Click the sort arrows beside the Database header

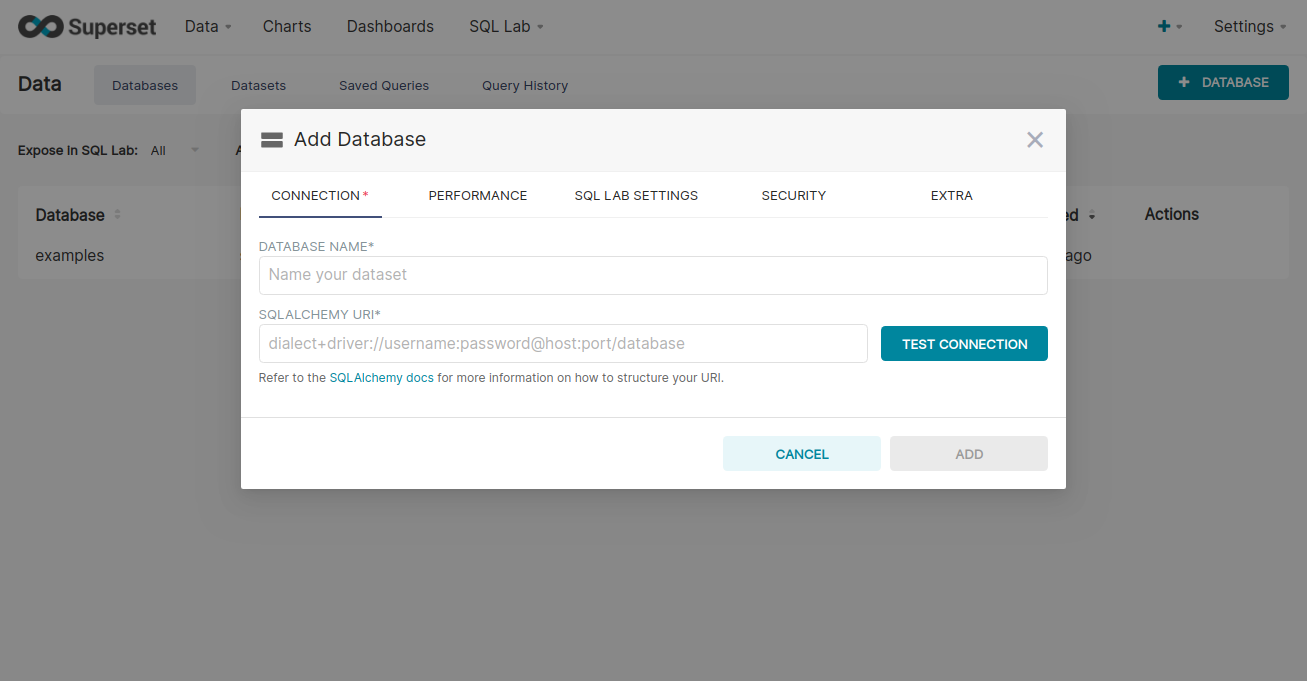click(116, 215)
